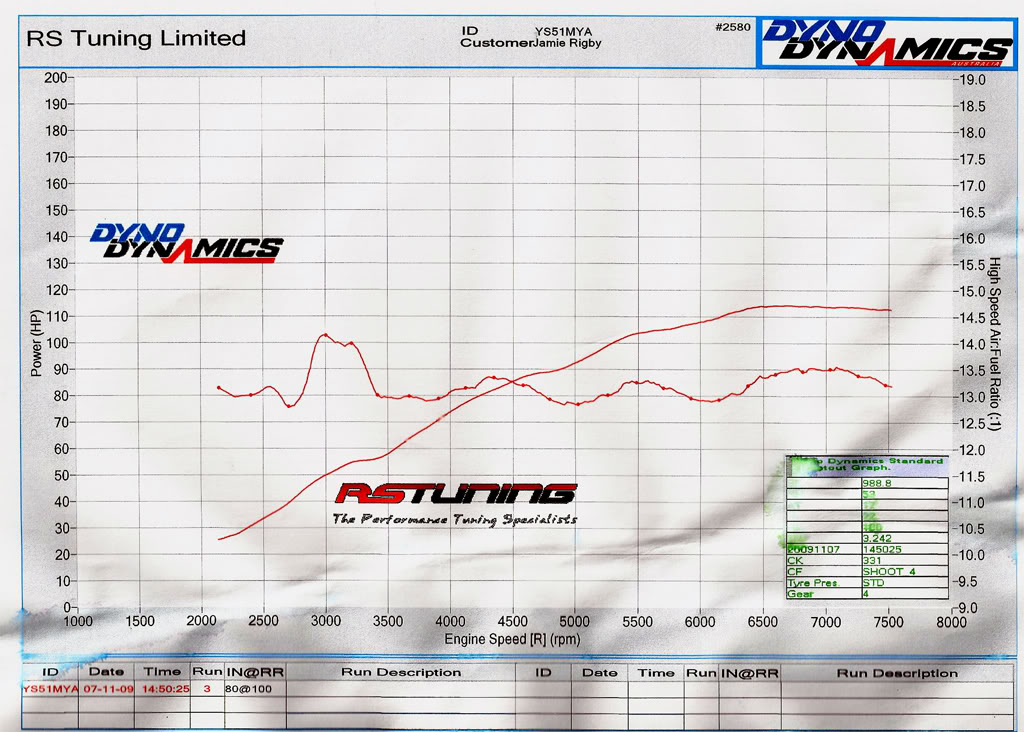Click the Dyno Dynamics logo inside the chart
Viewport: 1024px width, 732px height.
click(187, 243)
